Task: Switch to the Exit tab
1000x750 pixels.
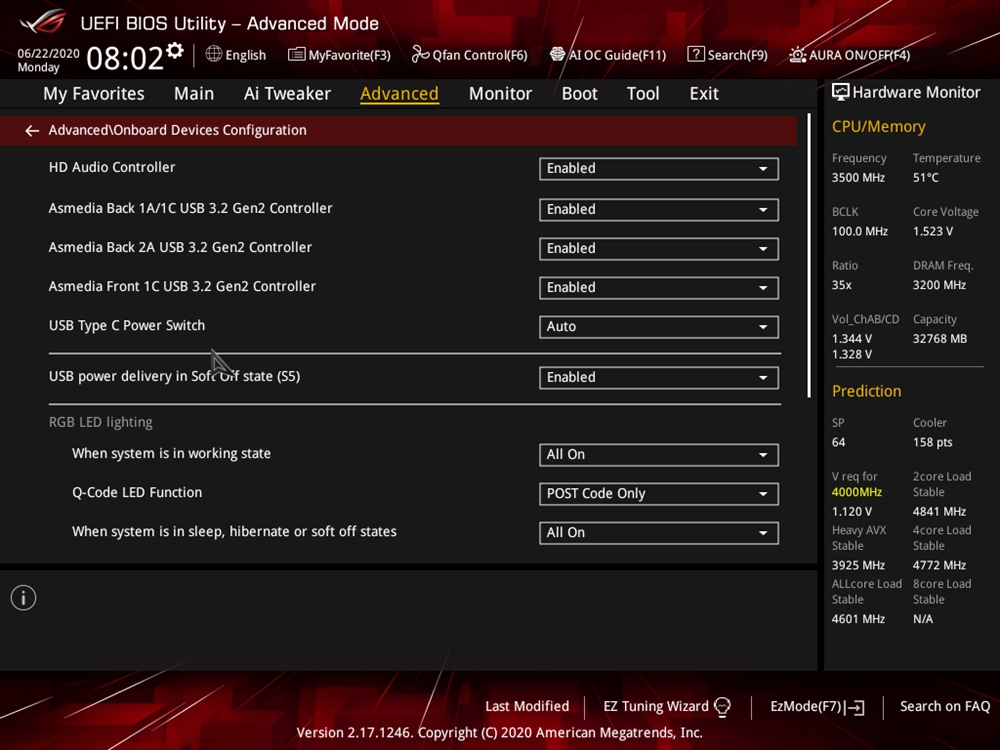Action: (704, 94)
